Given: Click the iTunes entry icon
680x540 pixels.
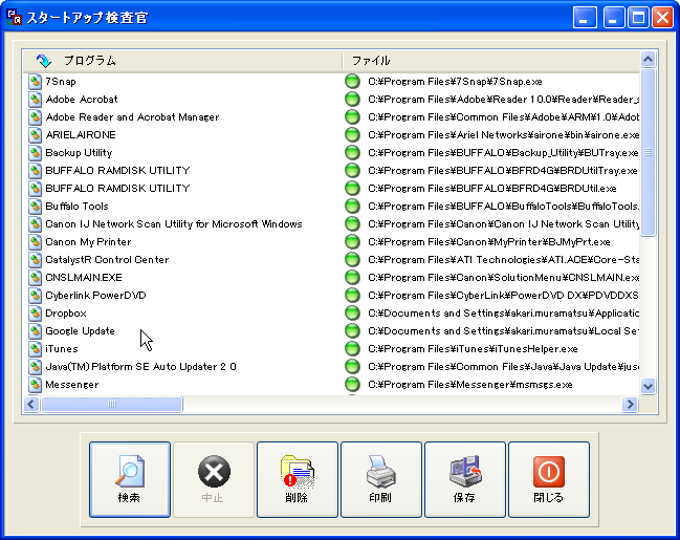Looking at the screenshot, I should coord(35,349).
